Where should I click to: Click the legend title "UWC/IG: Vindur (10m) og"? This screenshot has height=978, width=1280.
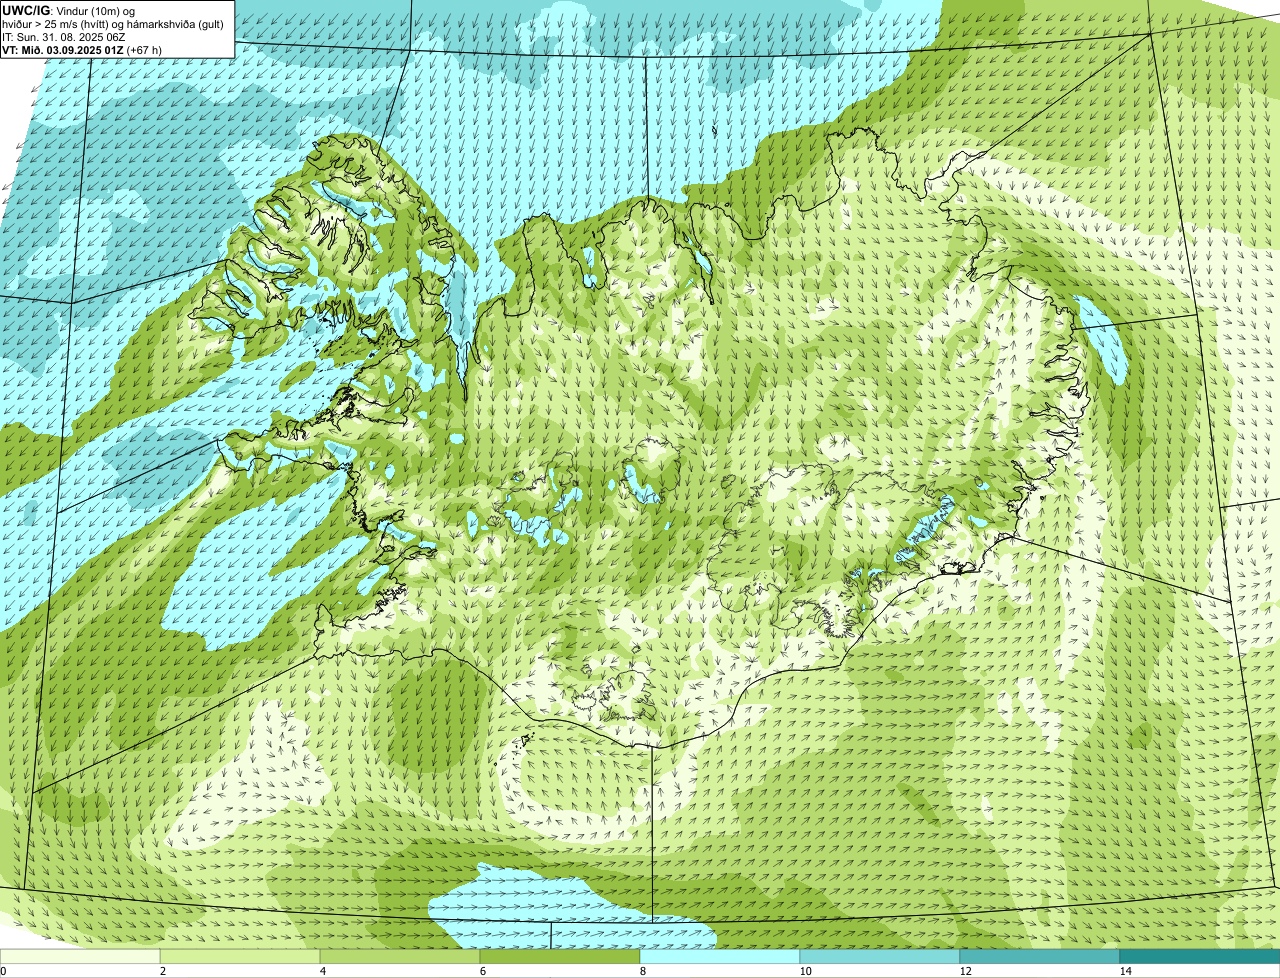pos(69,10)
